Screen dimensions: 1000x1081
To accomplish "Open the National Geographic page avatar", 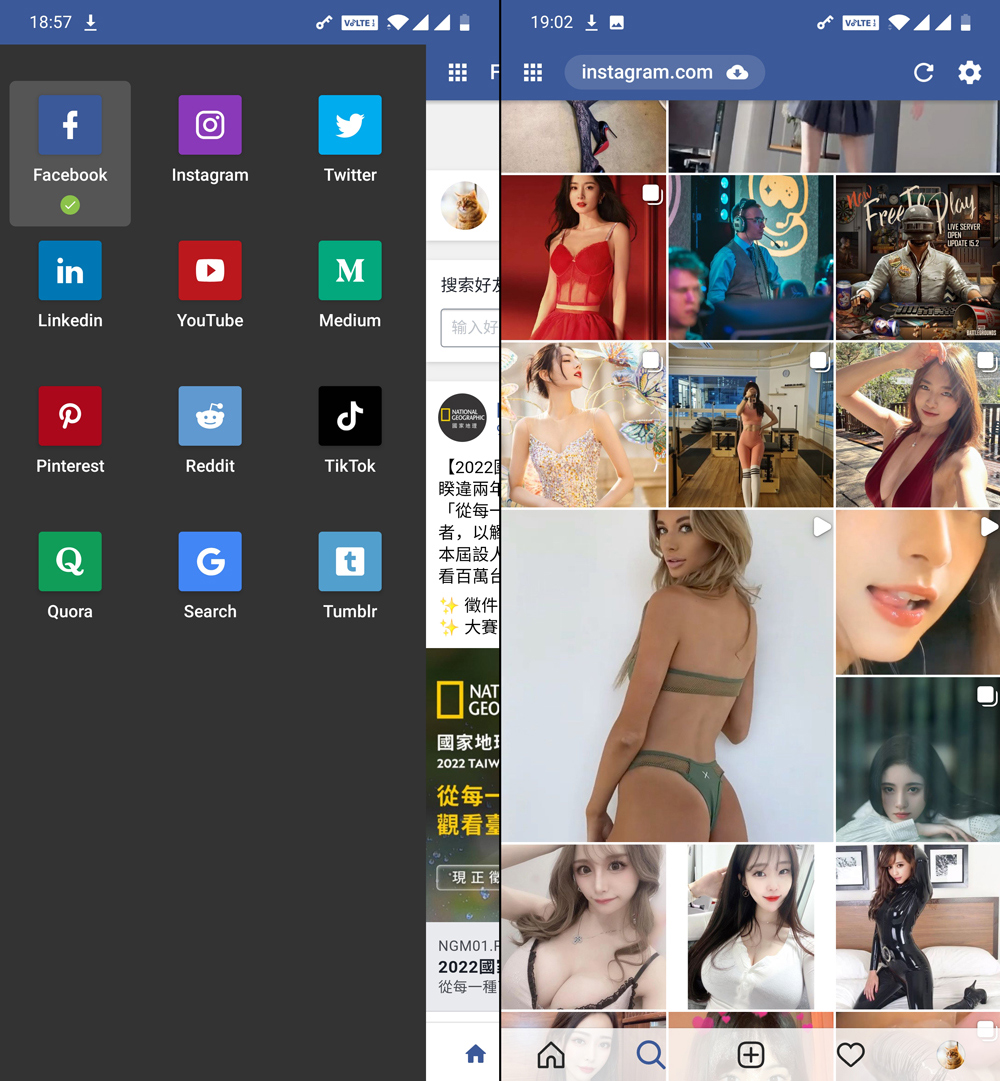I will pos(462,418).
